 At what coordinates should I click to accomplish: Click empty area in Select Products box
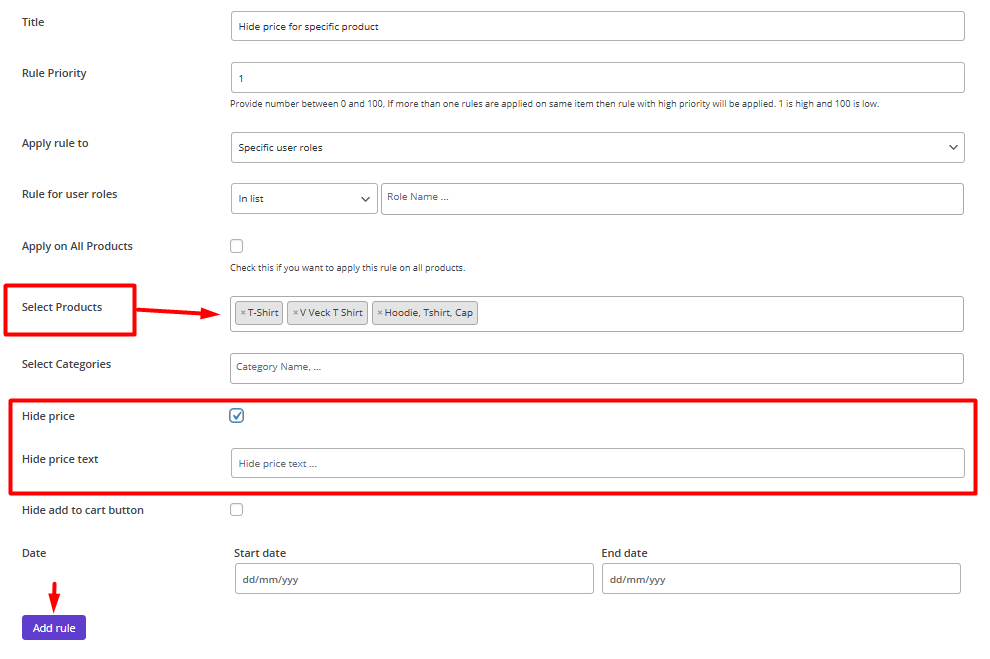tap(720, 314)
